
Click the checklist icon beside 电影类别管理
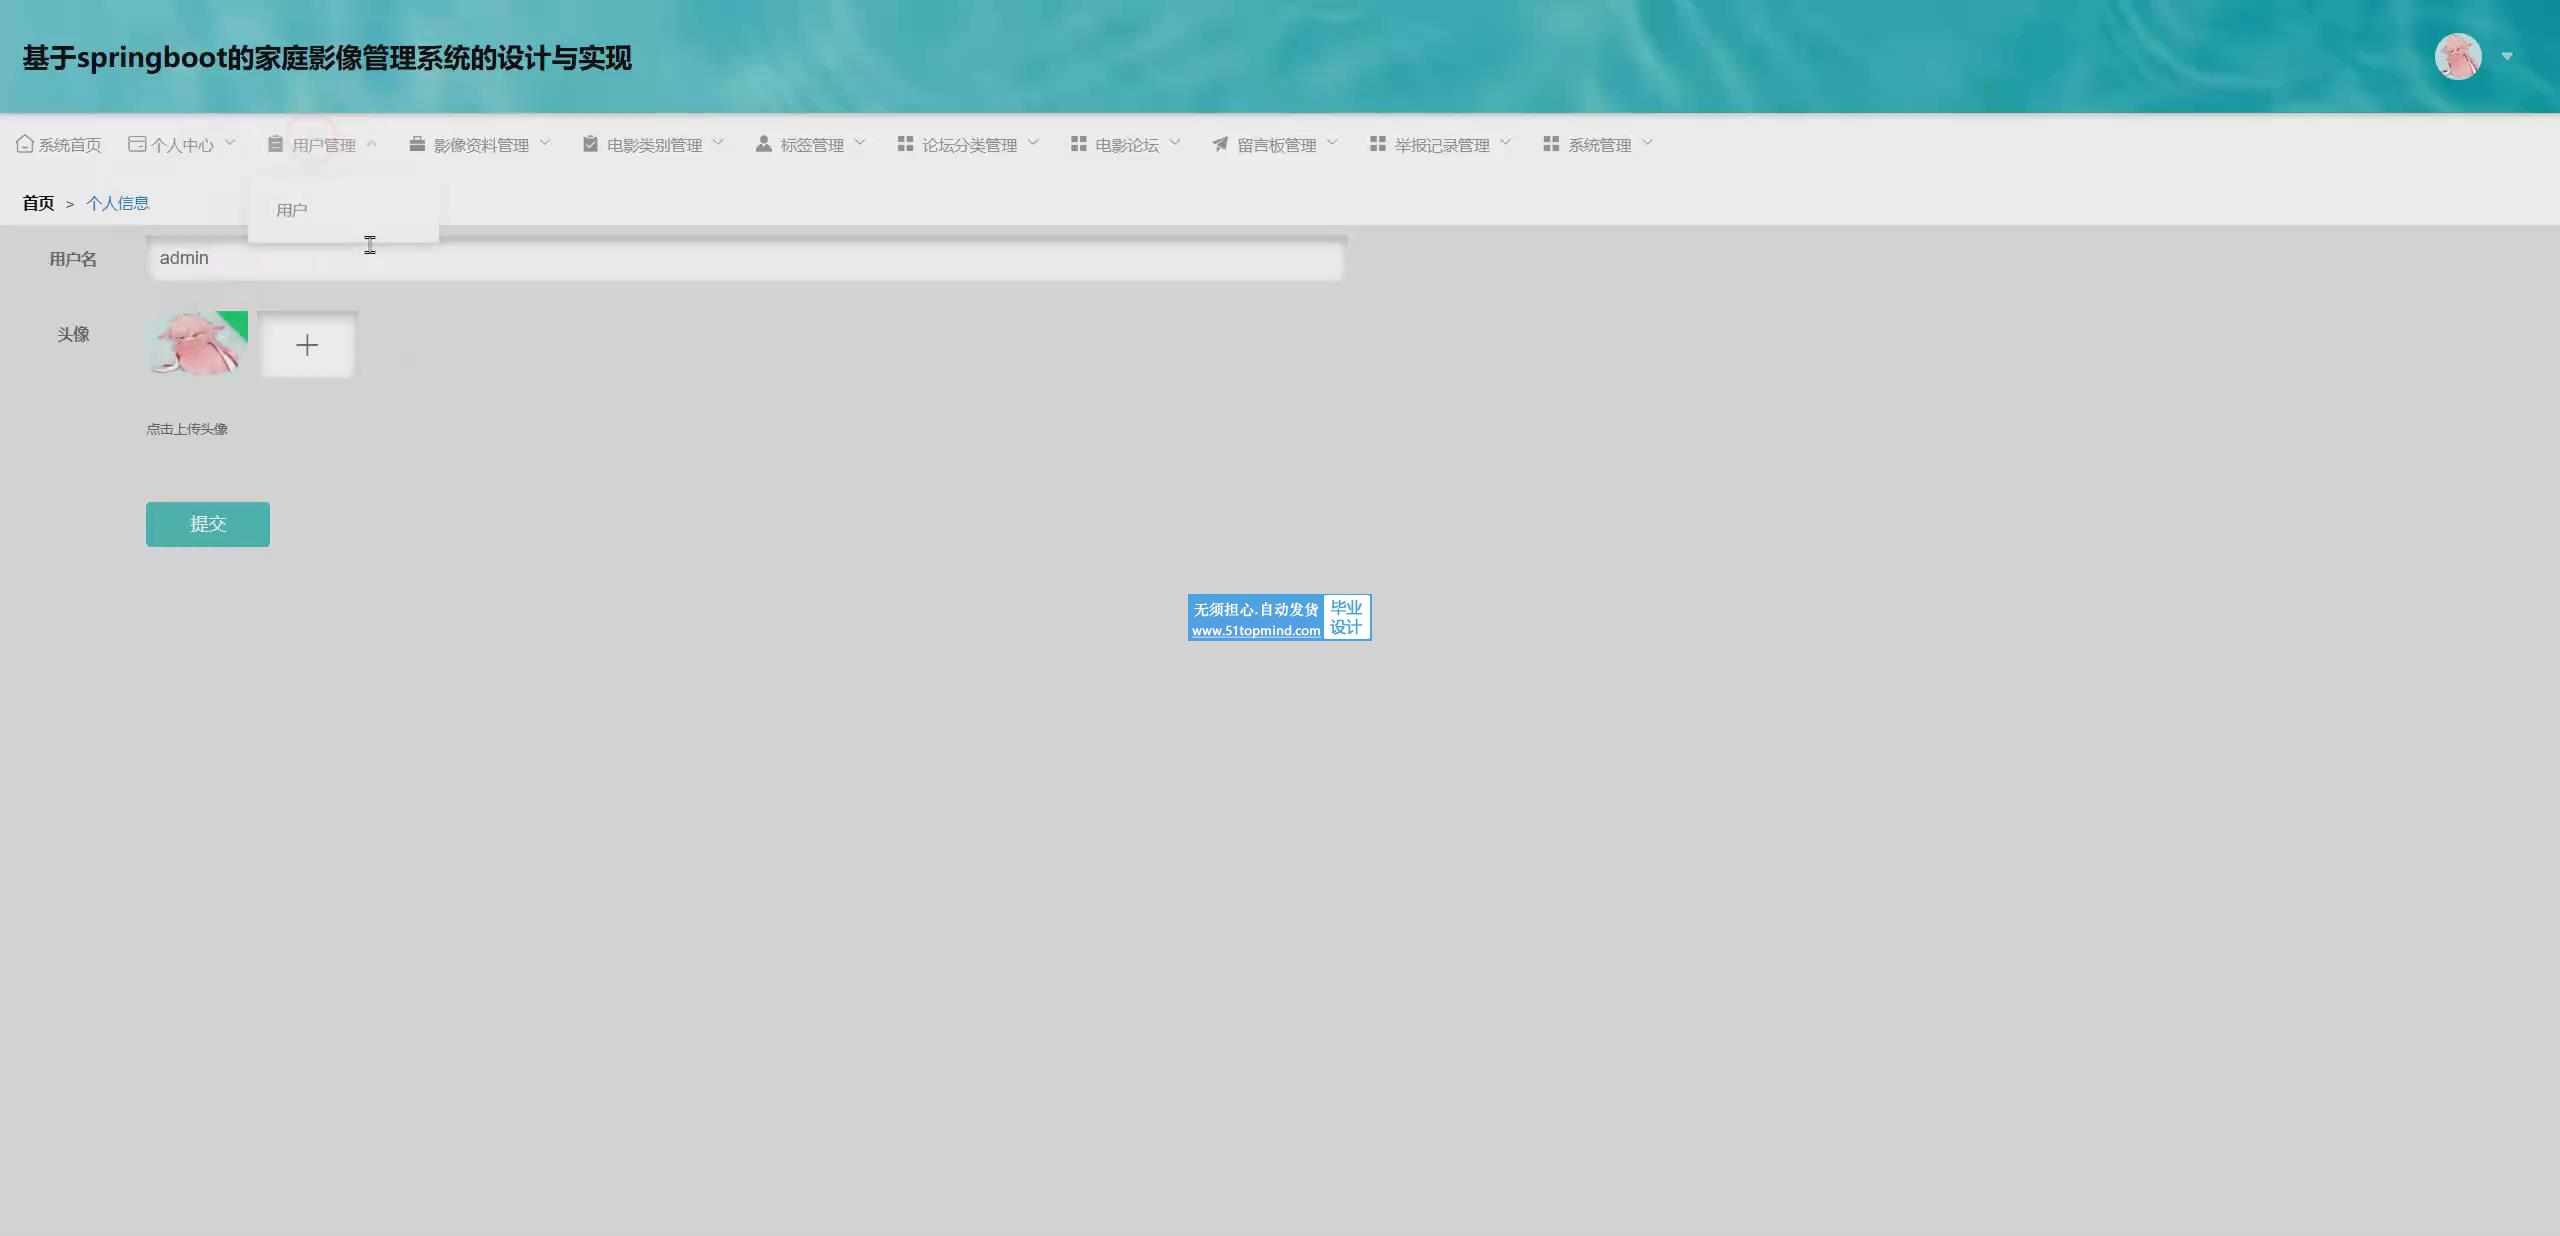(x=590, y=144)
